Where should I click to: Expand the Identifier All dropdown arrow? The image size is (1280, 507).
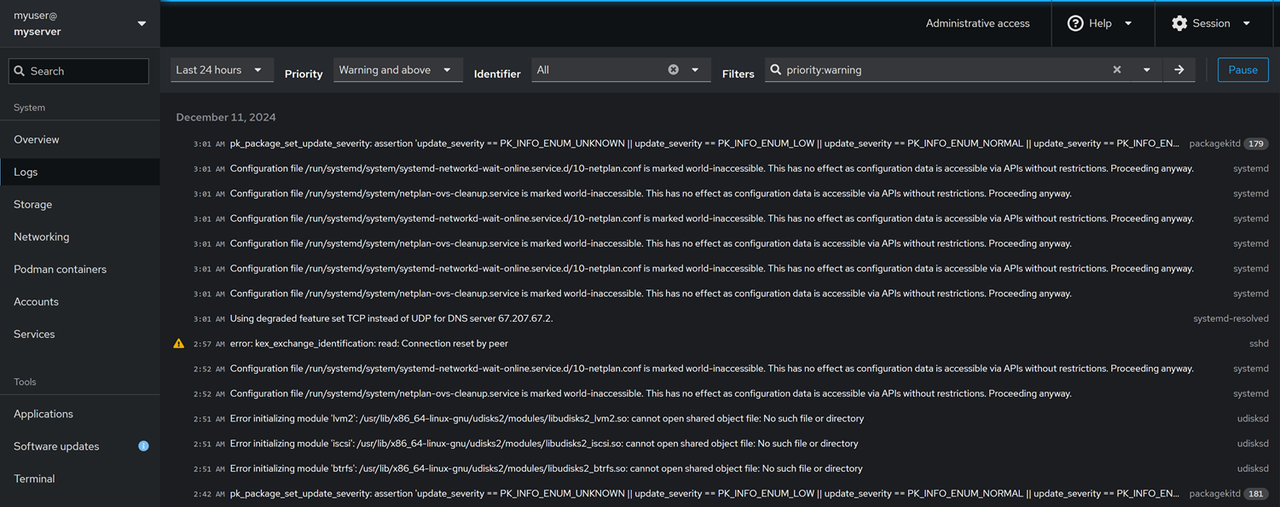click(695, 70)
